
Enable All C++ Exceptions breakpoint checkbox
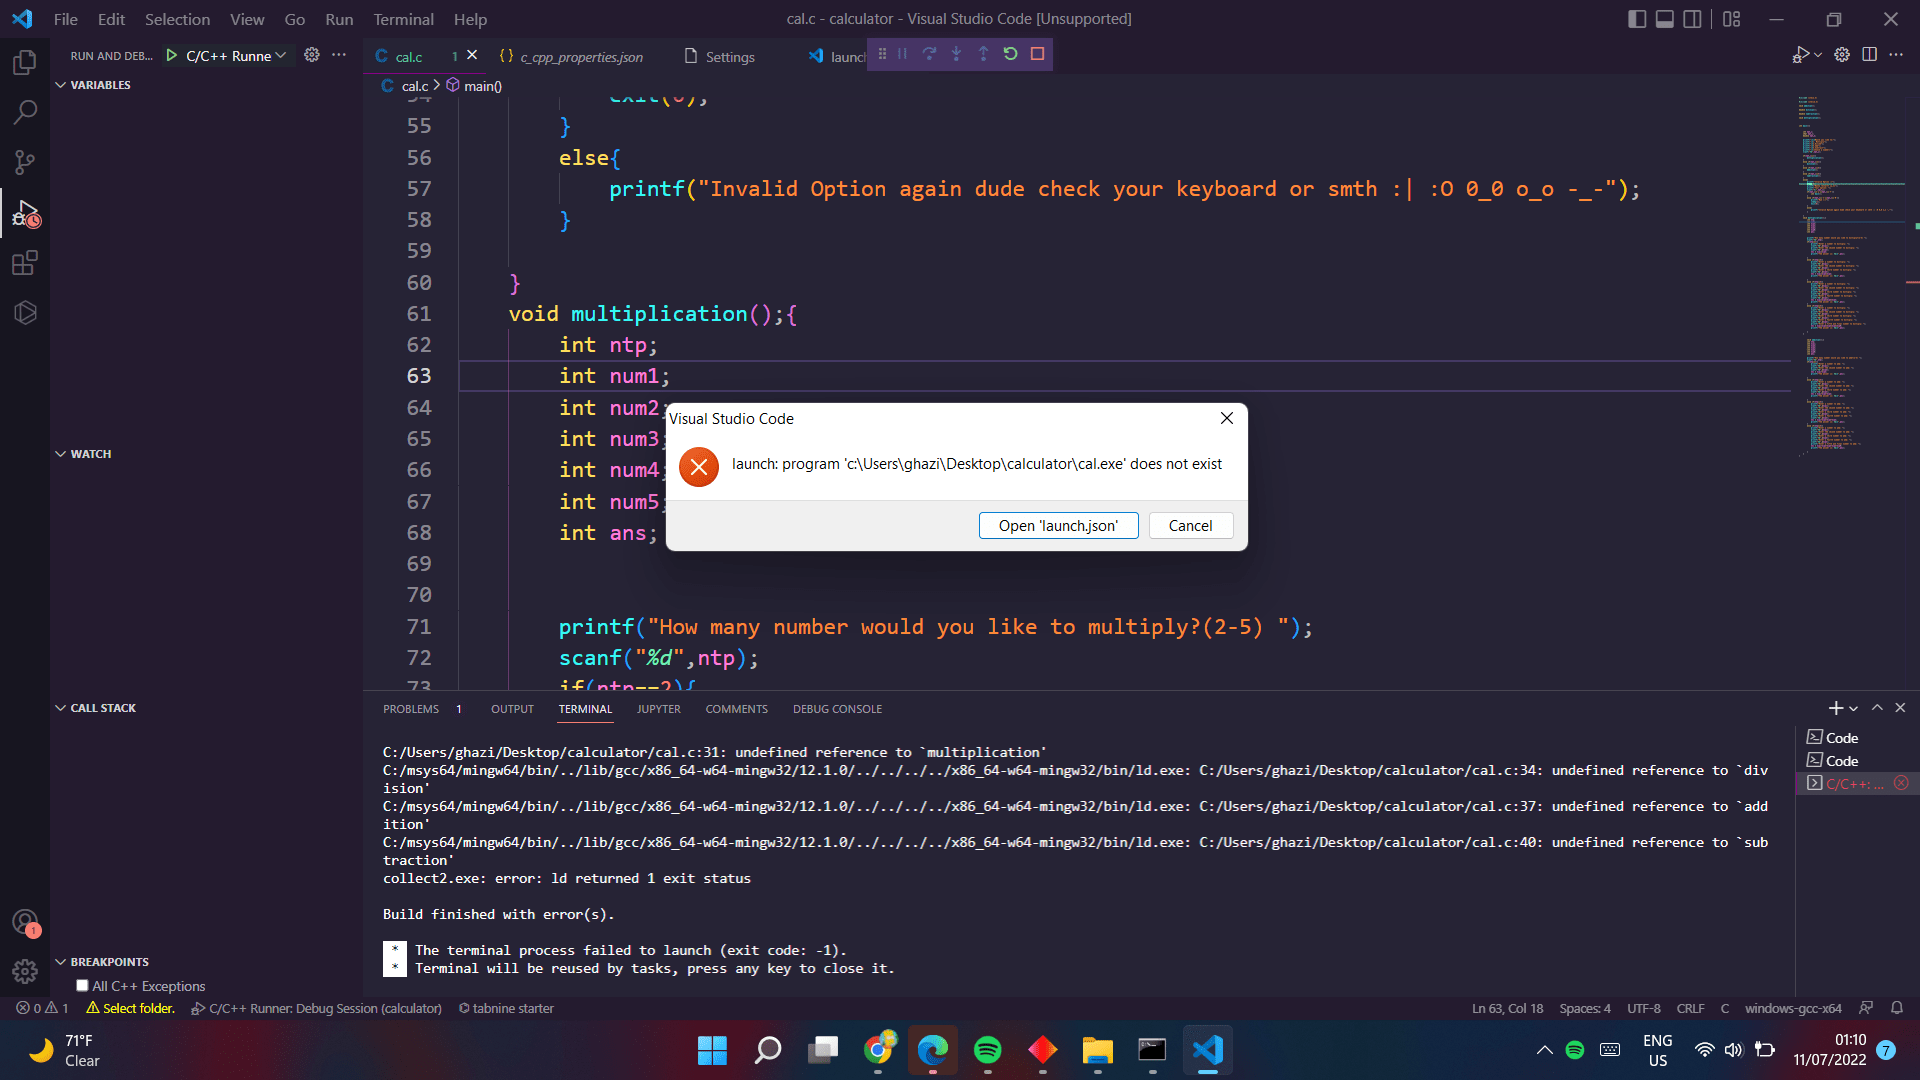[82, 986]
